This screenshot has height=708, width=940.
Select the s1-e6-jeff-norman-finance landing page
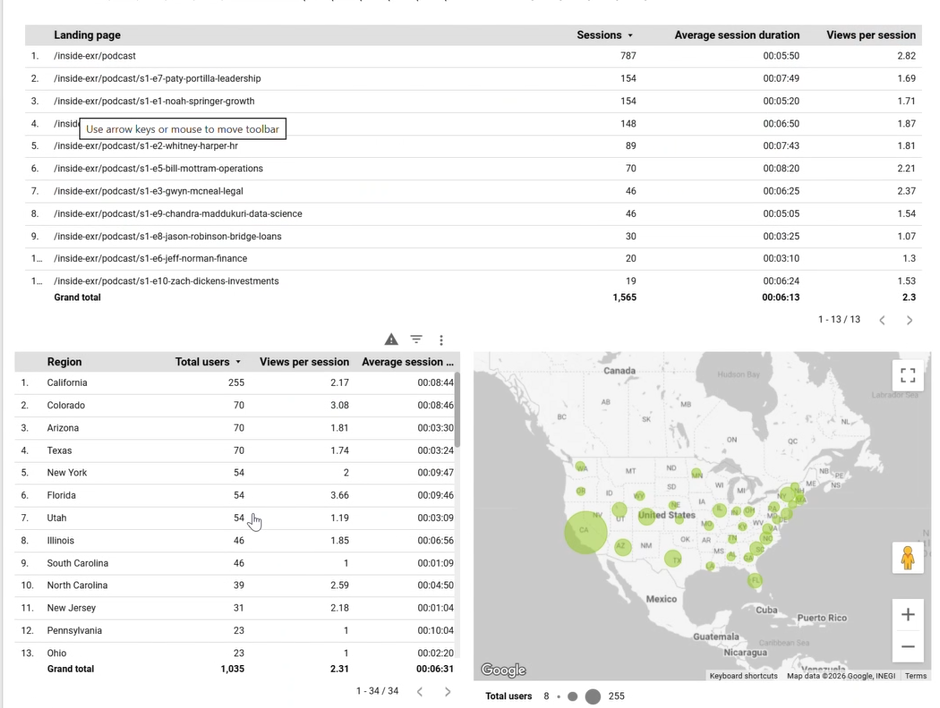[x=473, y=258]
